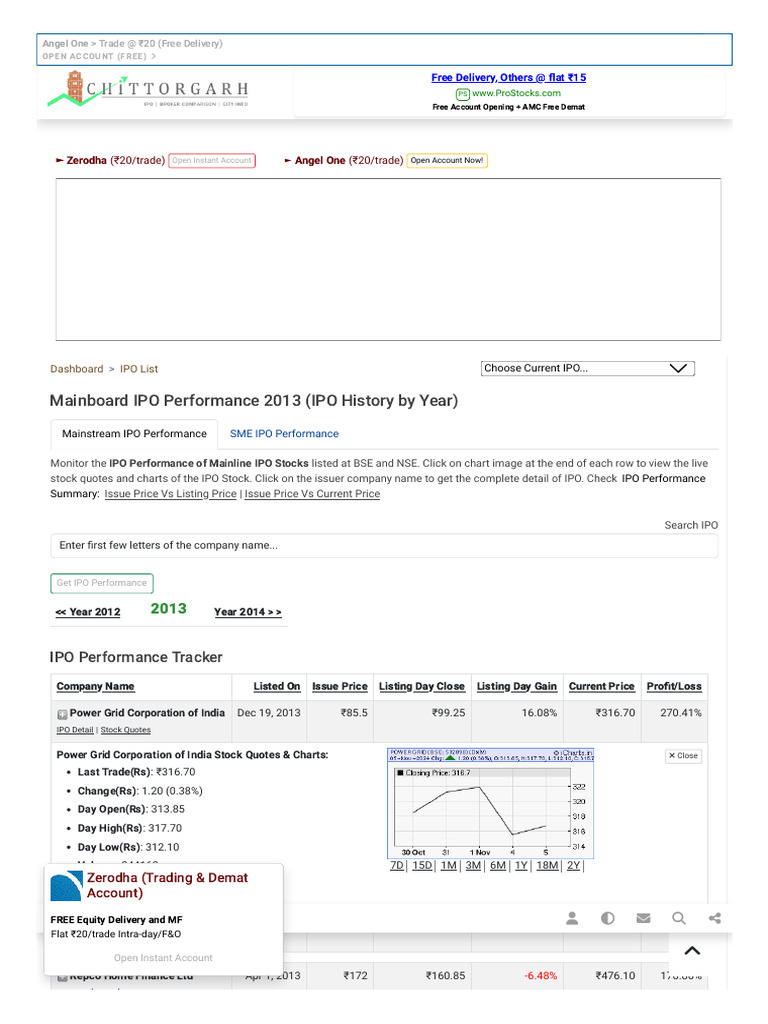
Task: Collapse Power Grid Corporation row expander icon
Action: 62,714
